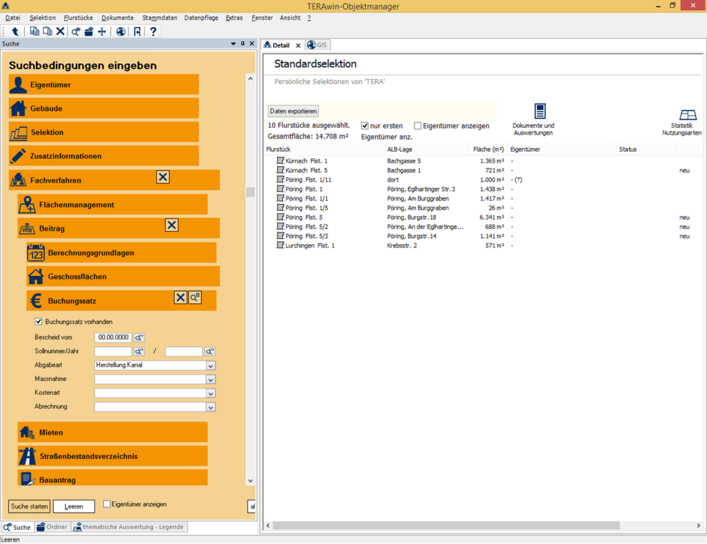This screenshot has height=544, width=707.
Task: Click the Suche starten button
Action: pyautogui.click(x=29, y=507)
